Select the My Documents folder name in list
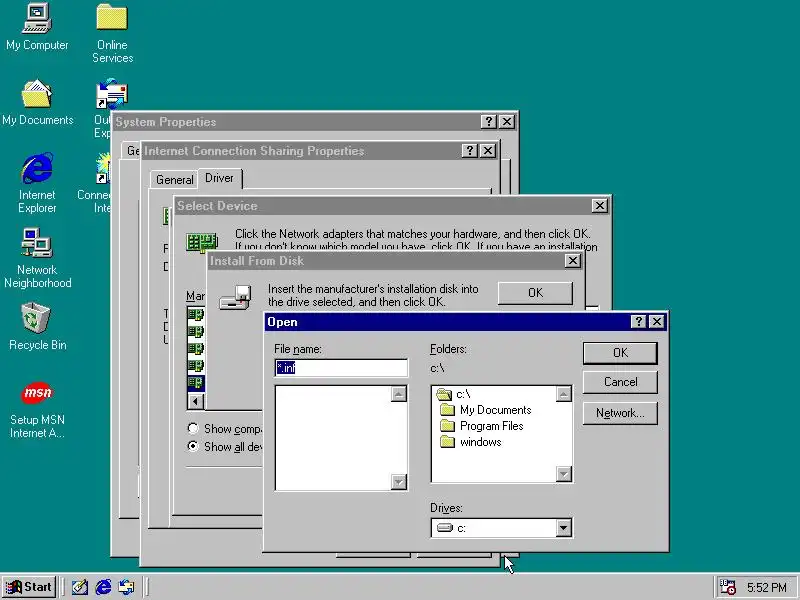The image size is (800, 600). pos(495,410)
